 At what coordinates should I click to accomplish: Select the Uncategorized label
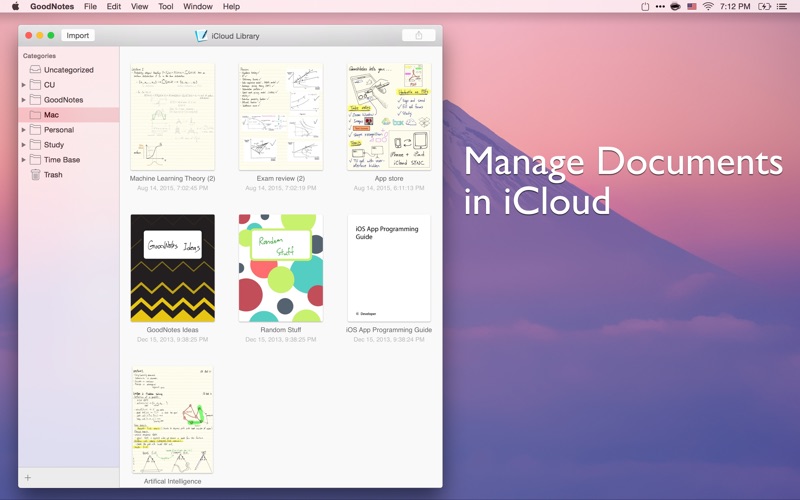pos(68,70)
